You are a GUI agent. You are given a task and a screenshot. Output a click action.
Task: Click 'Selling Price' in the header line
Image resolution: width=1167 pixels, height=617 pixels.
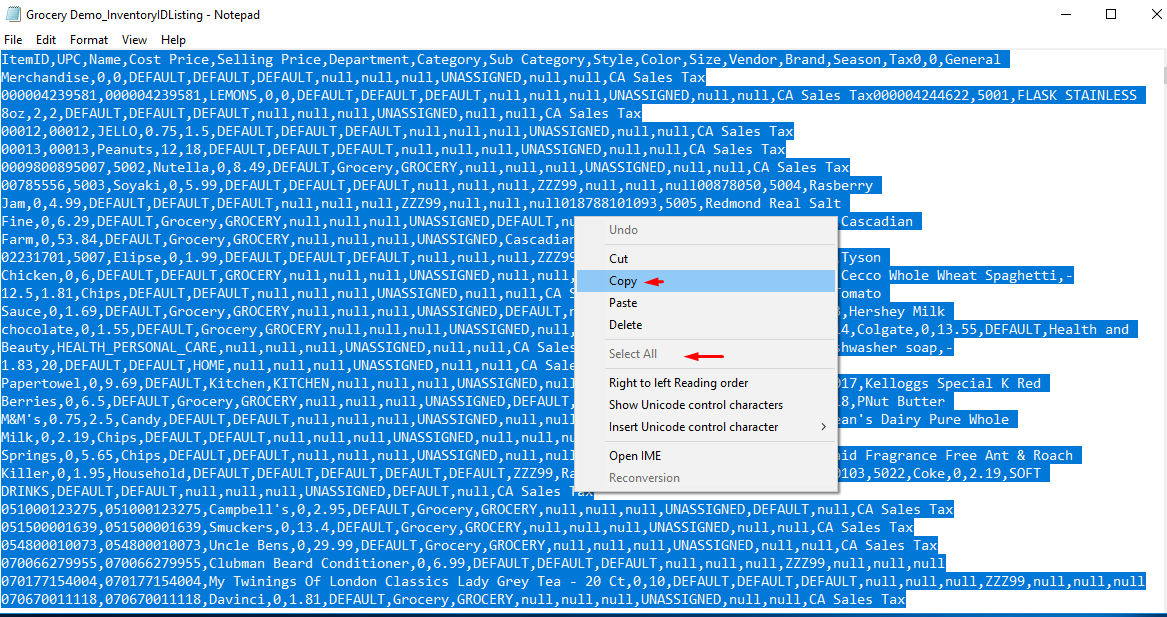pyautogui.click(x=269, y=60)
